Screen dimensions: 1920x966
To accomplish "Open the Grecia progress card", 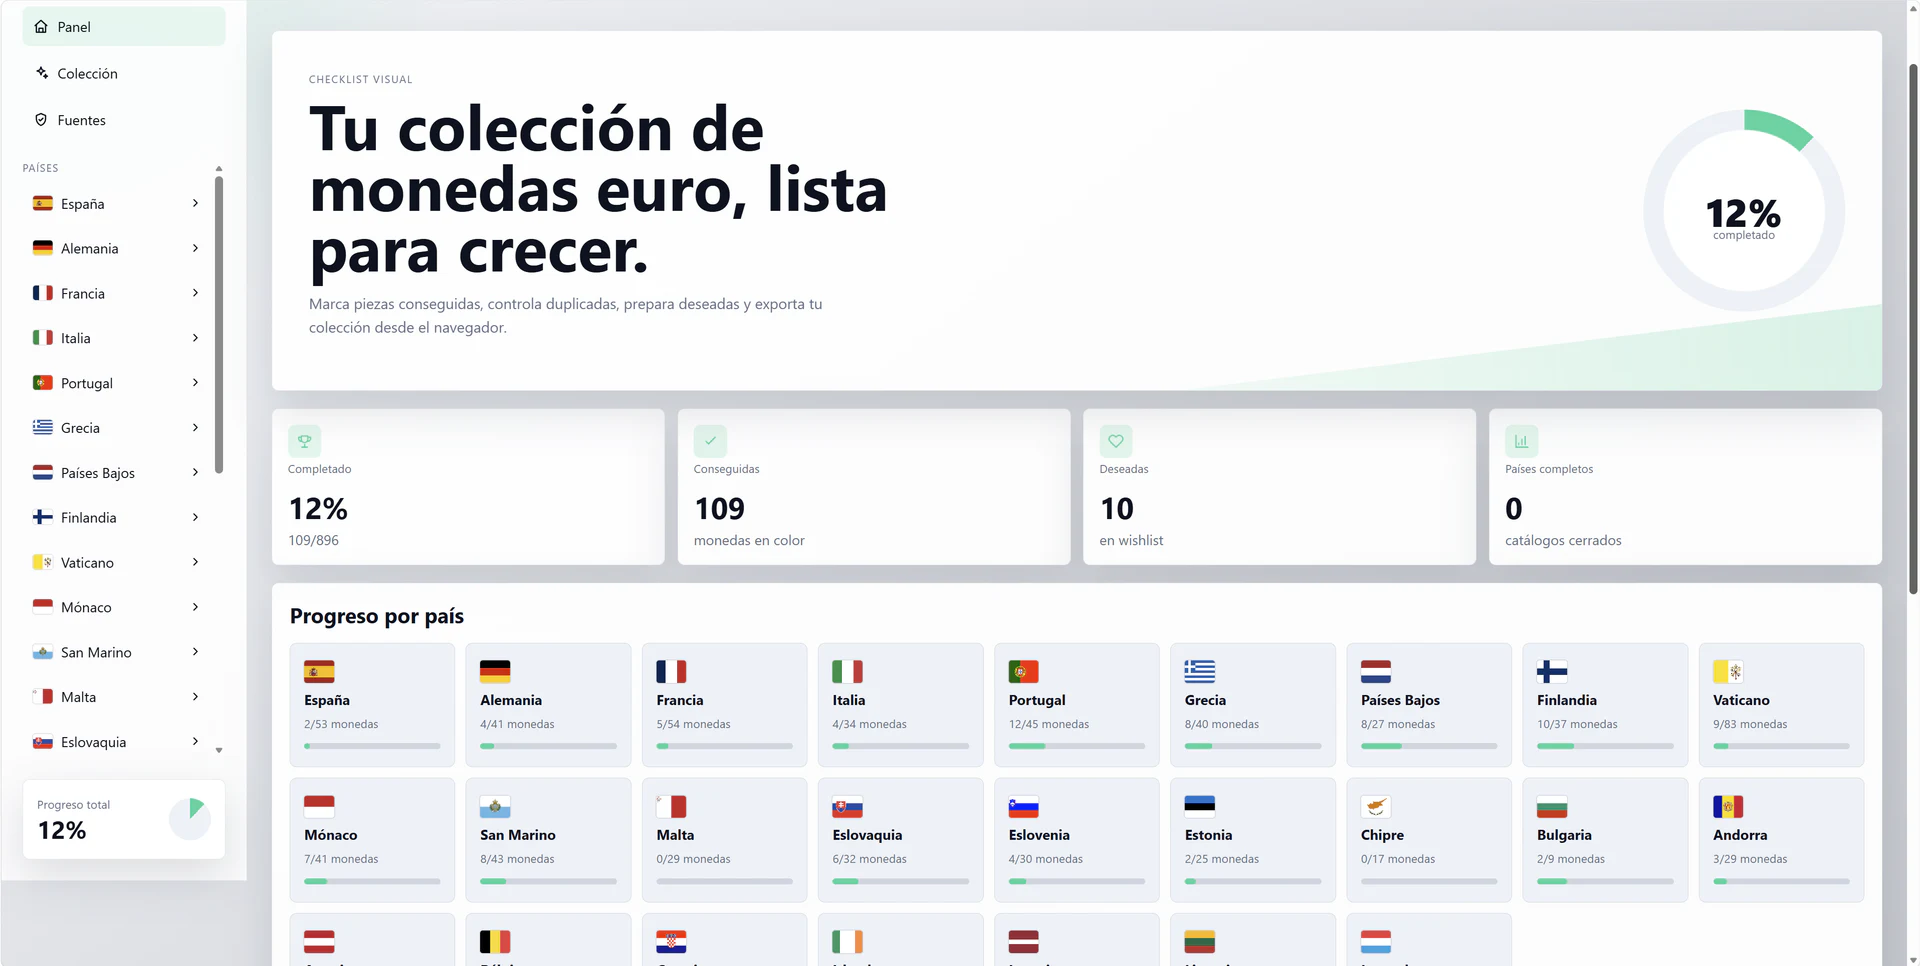I will (x=1253, y=705).
